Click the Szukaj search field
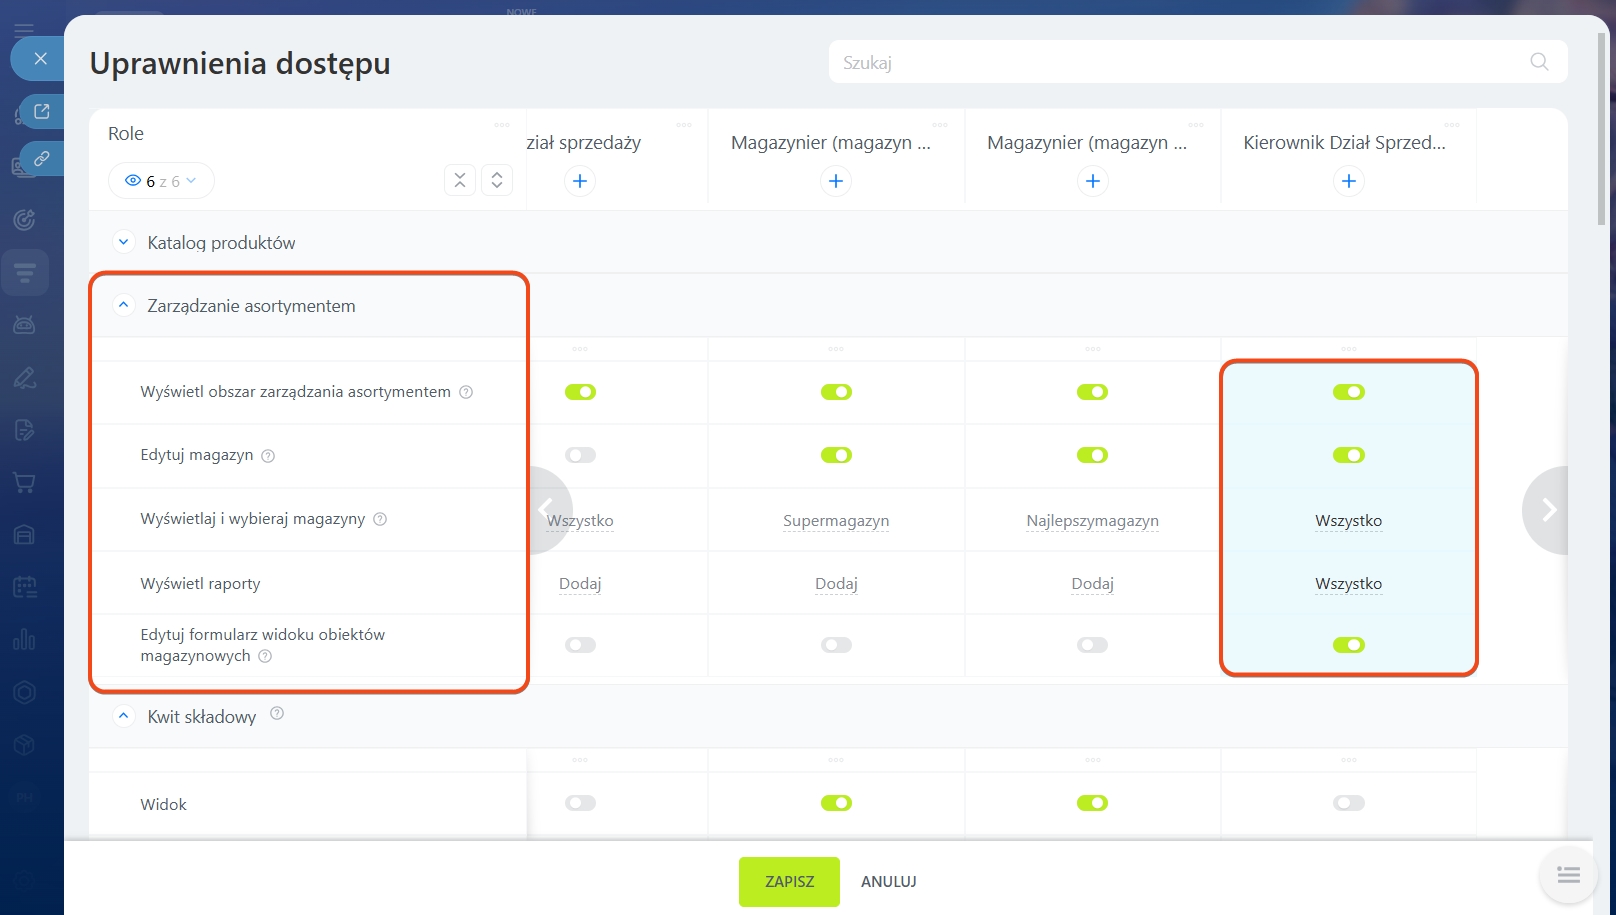This screenshot has height=915, width=1616. (x=1180, y=62)
